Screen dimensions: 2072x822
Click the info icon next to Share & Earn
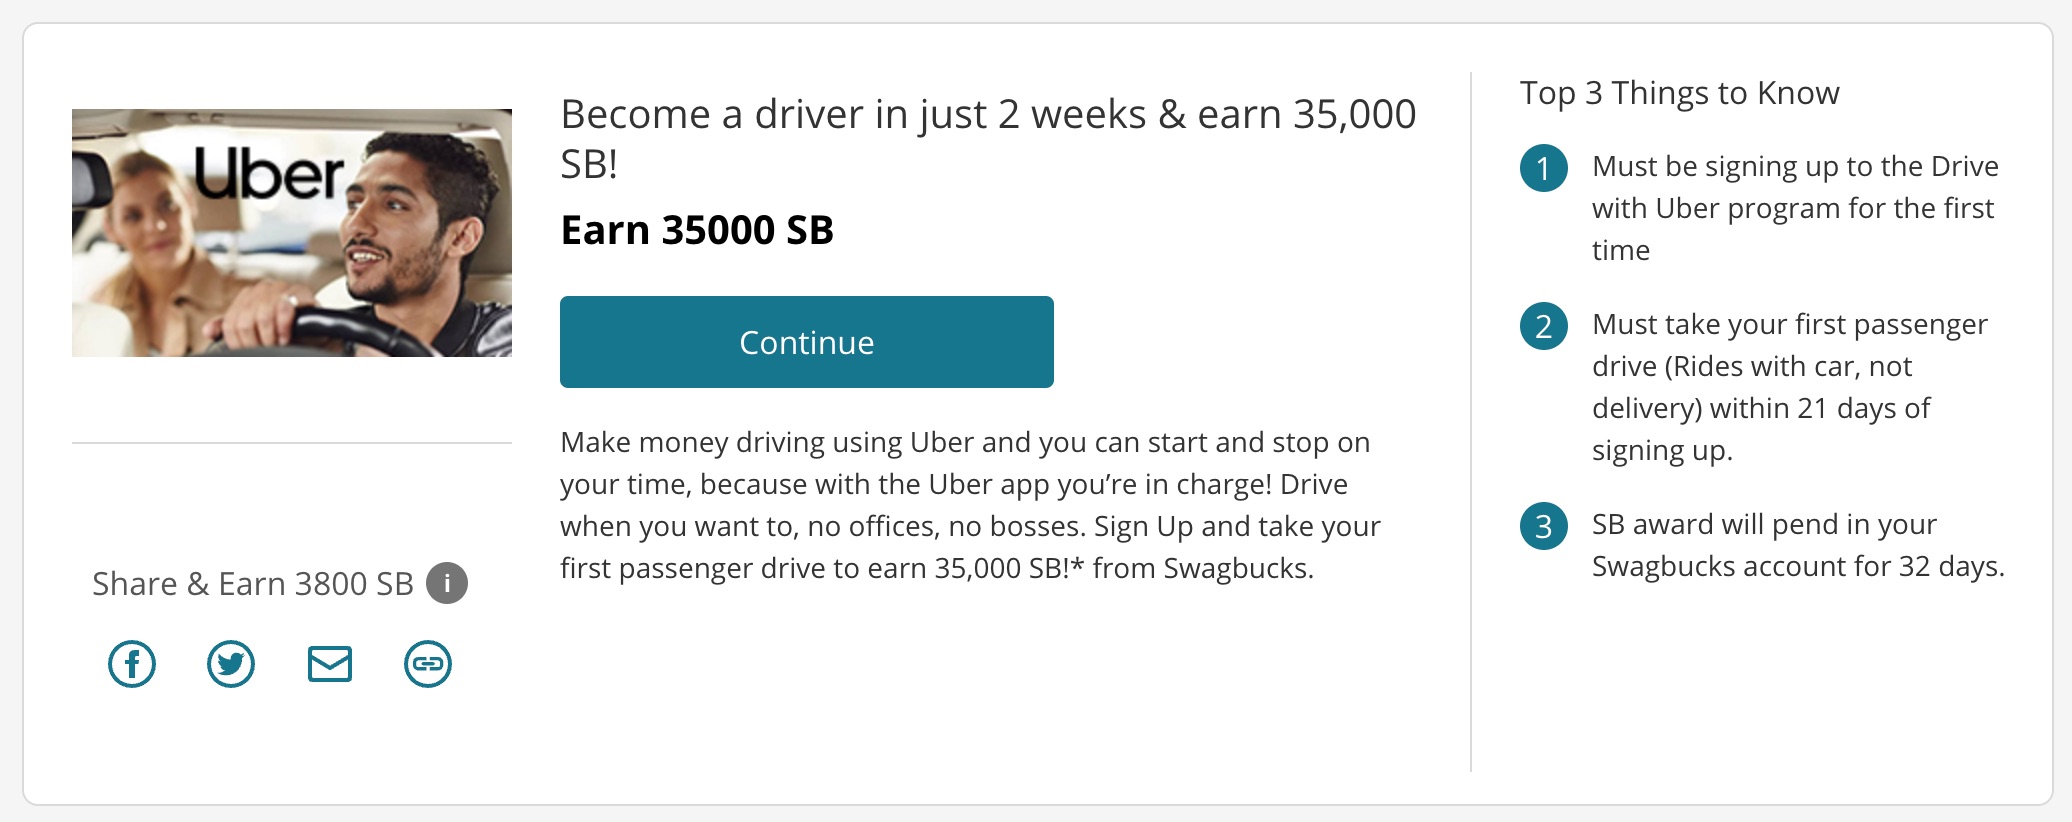(x=446, y=584)
